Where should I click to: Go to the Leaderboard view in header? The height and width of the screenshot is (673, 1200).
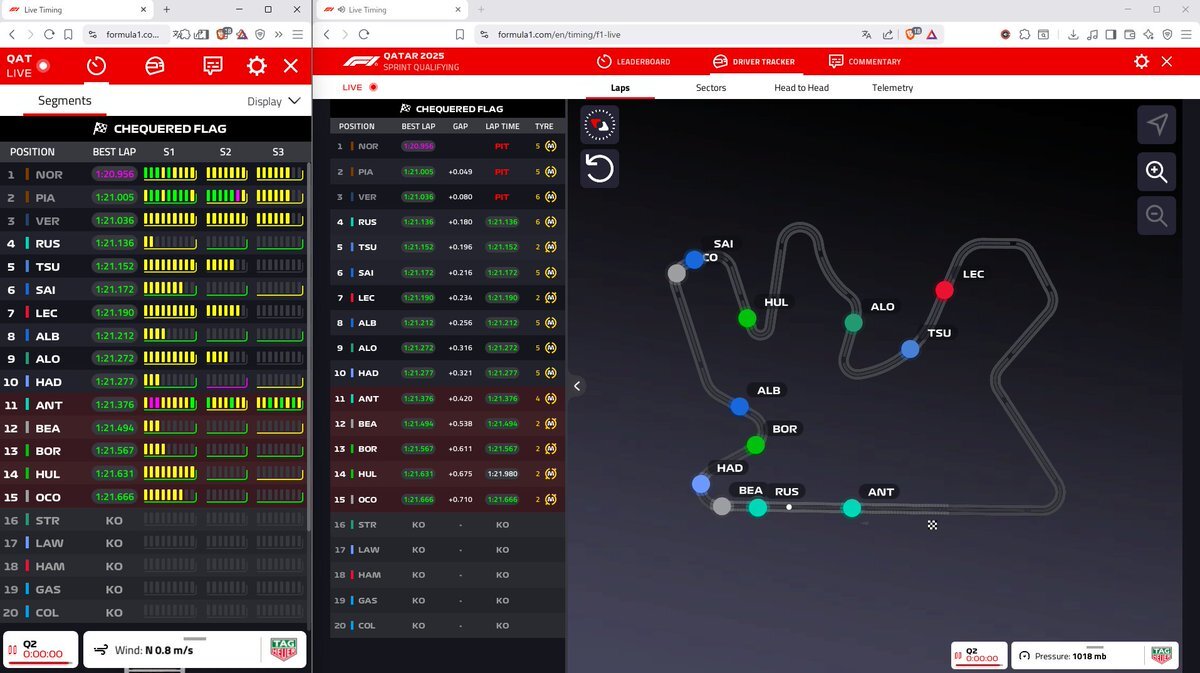tap(633, 62)
